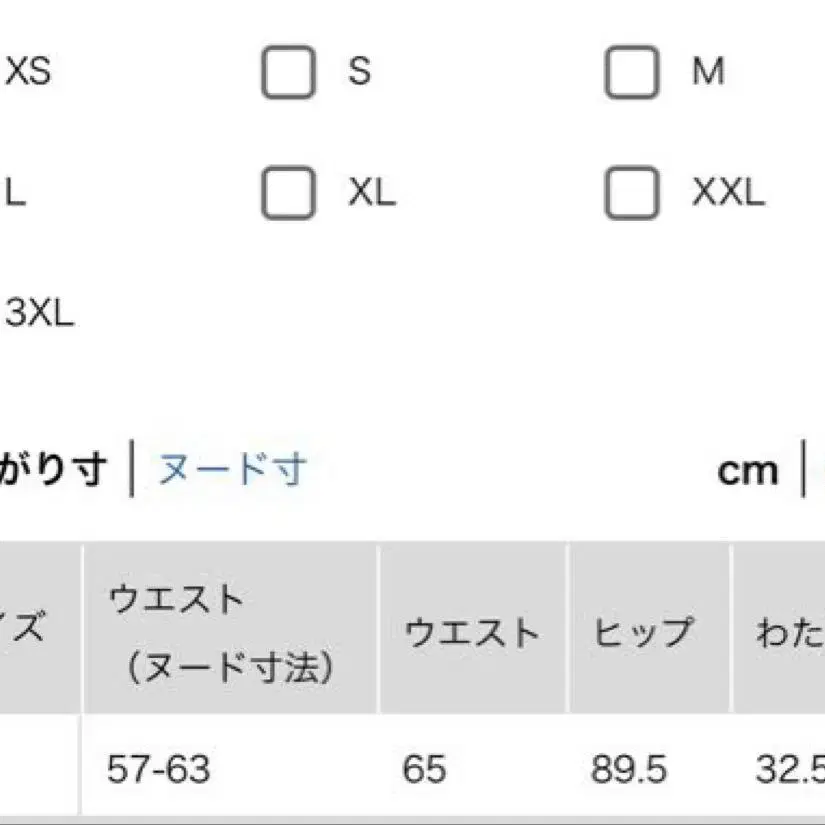Check the M size checkbox
825x825 pixels.
pyautogui.click(x=632, y=72)
